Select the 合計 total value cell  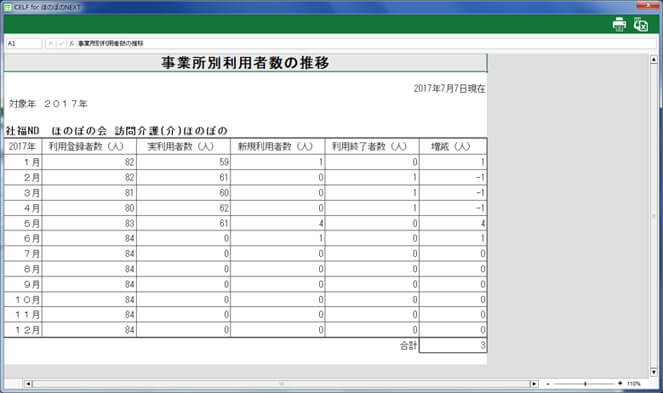(x=453, y=345)
